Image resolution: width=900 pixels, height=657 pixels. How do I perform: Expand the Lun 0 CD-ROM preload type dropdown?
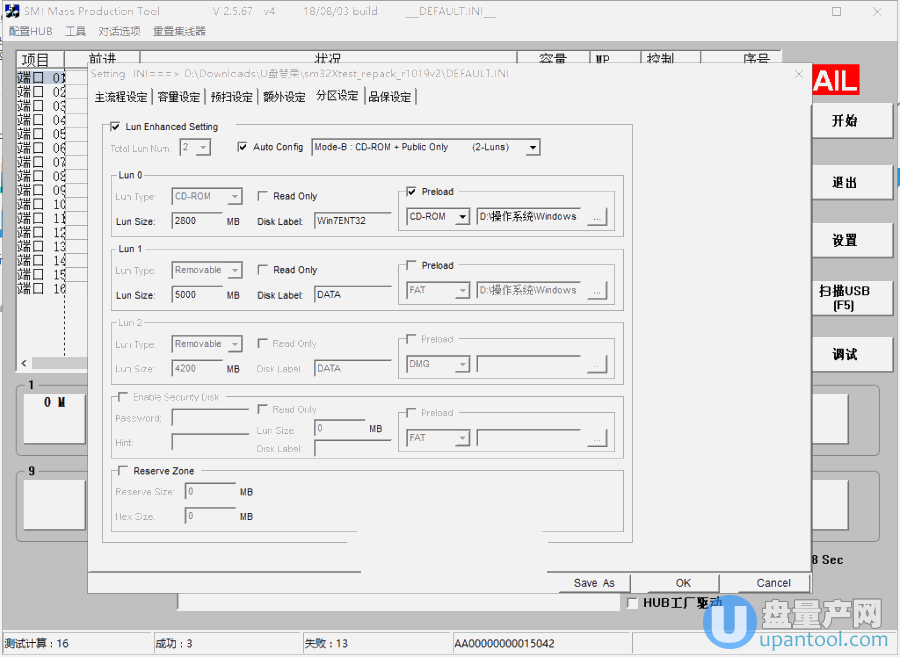tap(462, 217)
